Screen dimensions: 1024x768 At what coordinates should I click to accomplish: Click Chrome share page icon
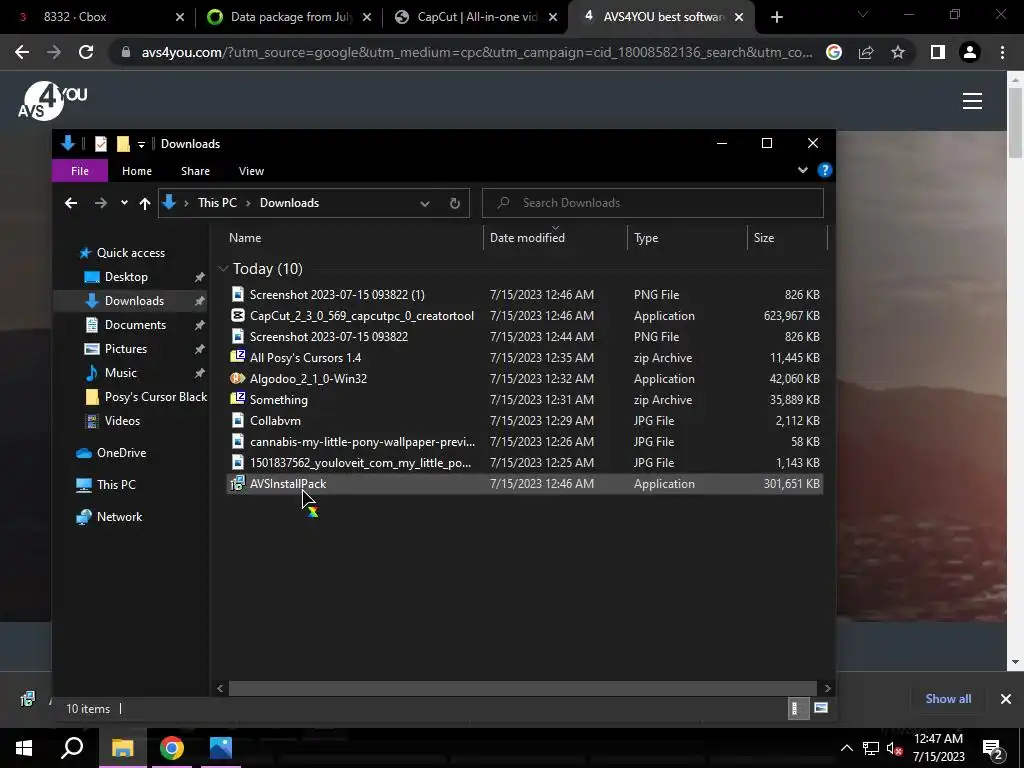click(866, 52)
